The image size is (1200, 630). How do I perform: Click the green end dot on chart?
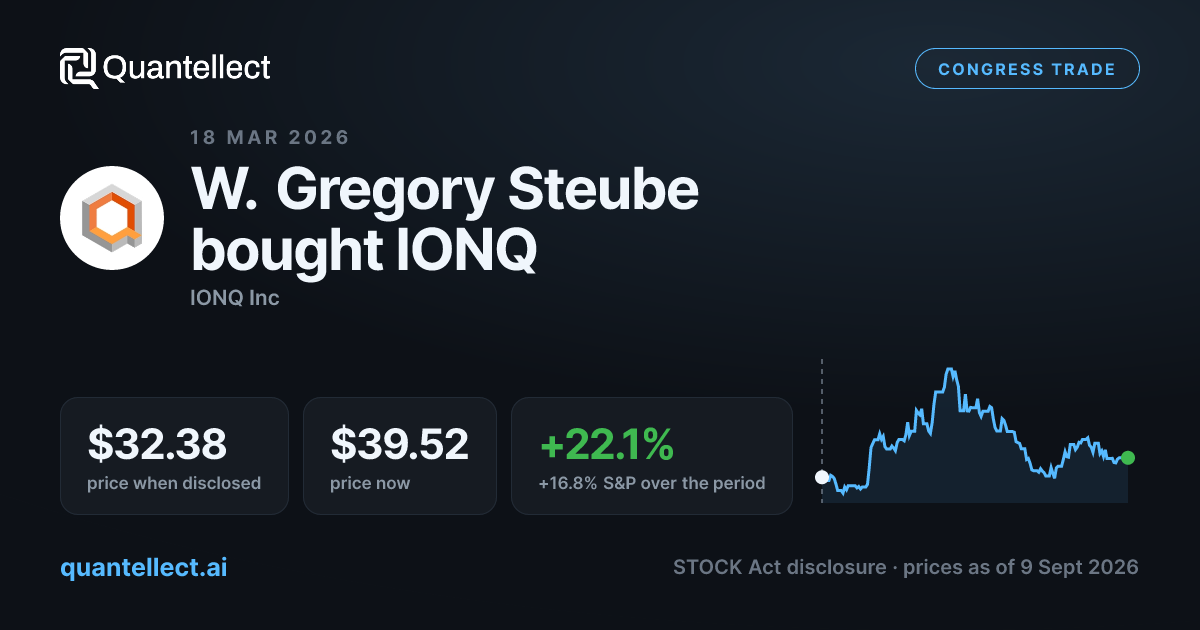(1128, 458)
